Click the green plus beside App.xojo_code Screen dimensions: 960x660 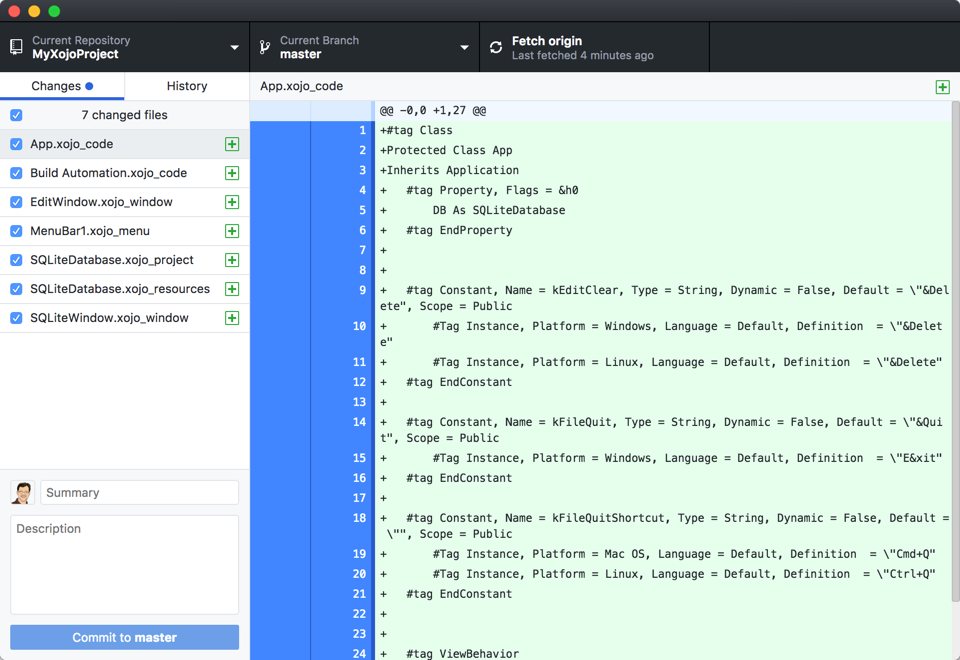[232, 144]
